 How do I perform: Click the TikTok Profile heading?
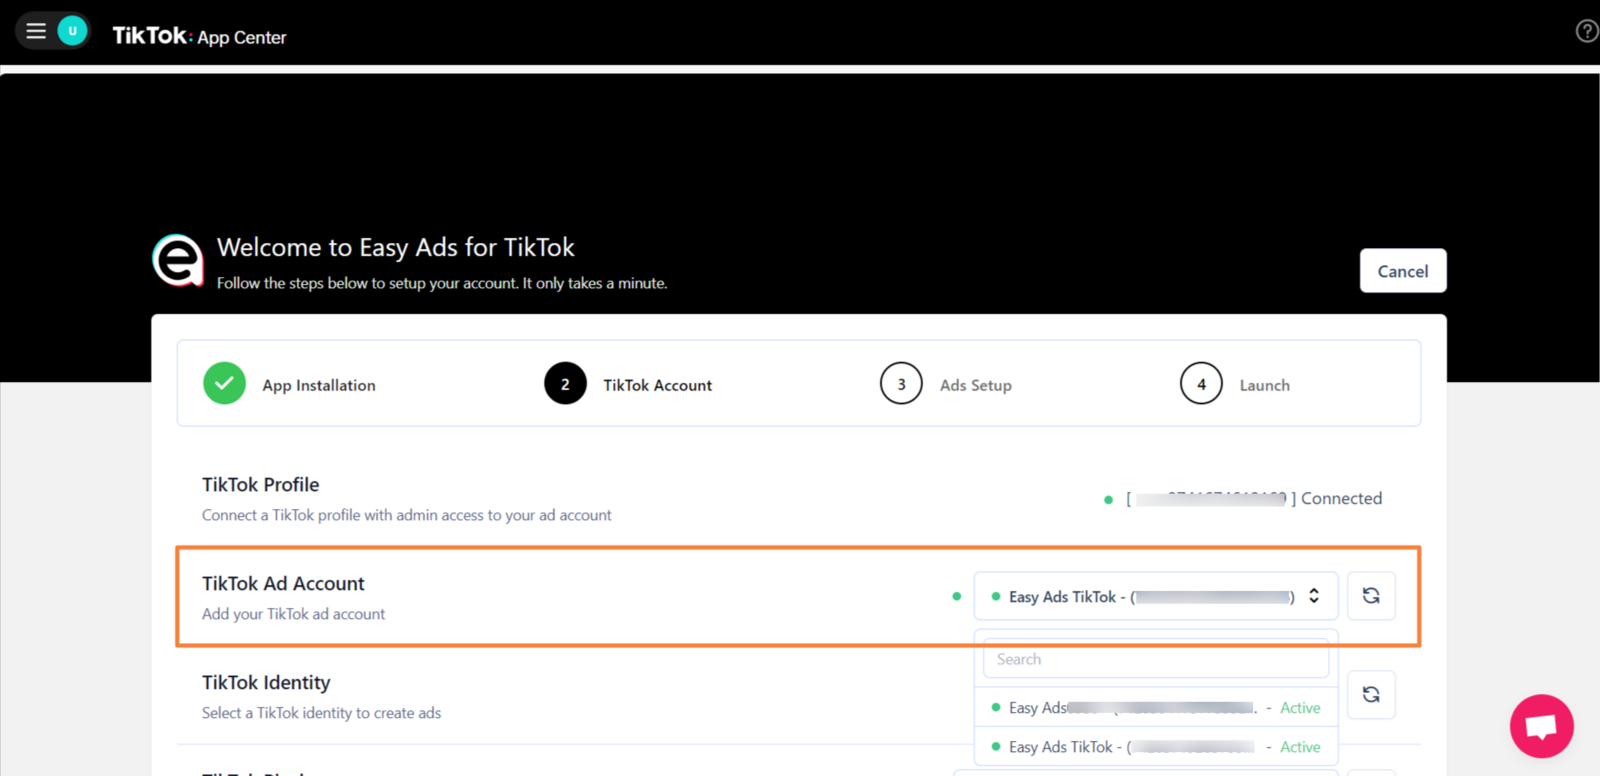tap(260, 484)
